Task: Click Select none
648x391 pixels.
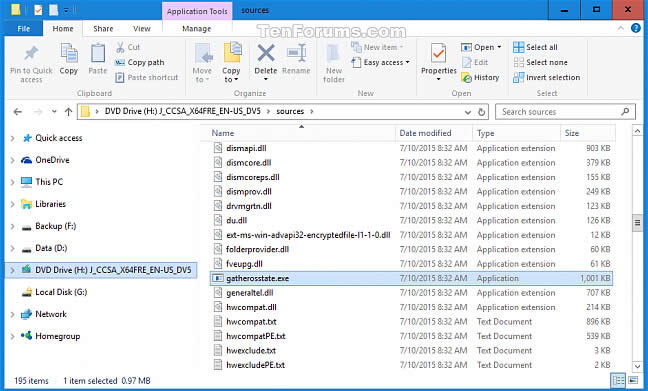Action: 541,62
